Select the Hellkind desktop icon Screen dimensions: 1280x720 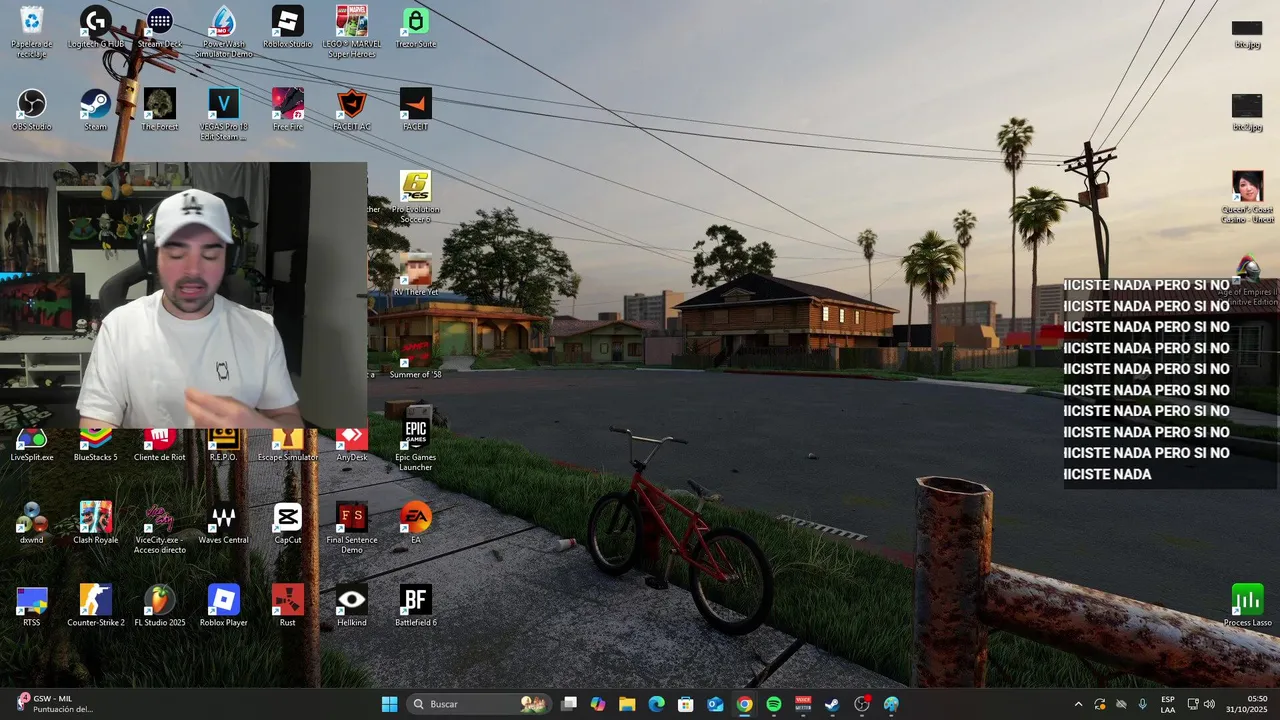tap(352, 606)
